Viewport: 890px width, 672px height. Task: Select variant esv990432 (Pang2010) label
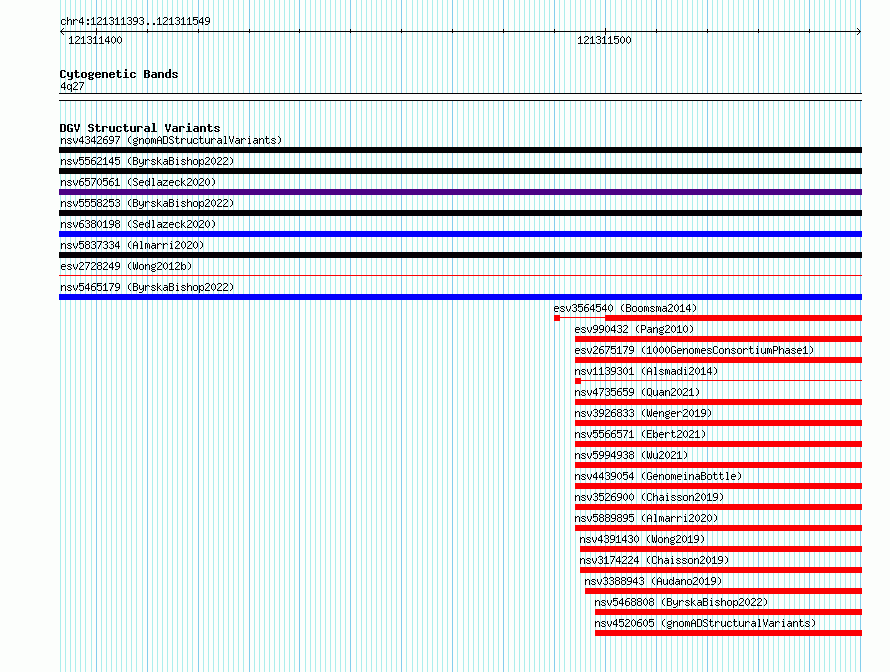coord(634,329)
